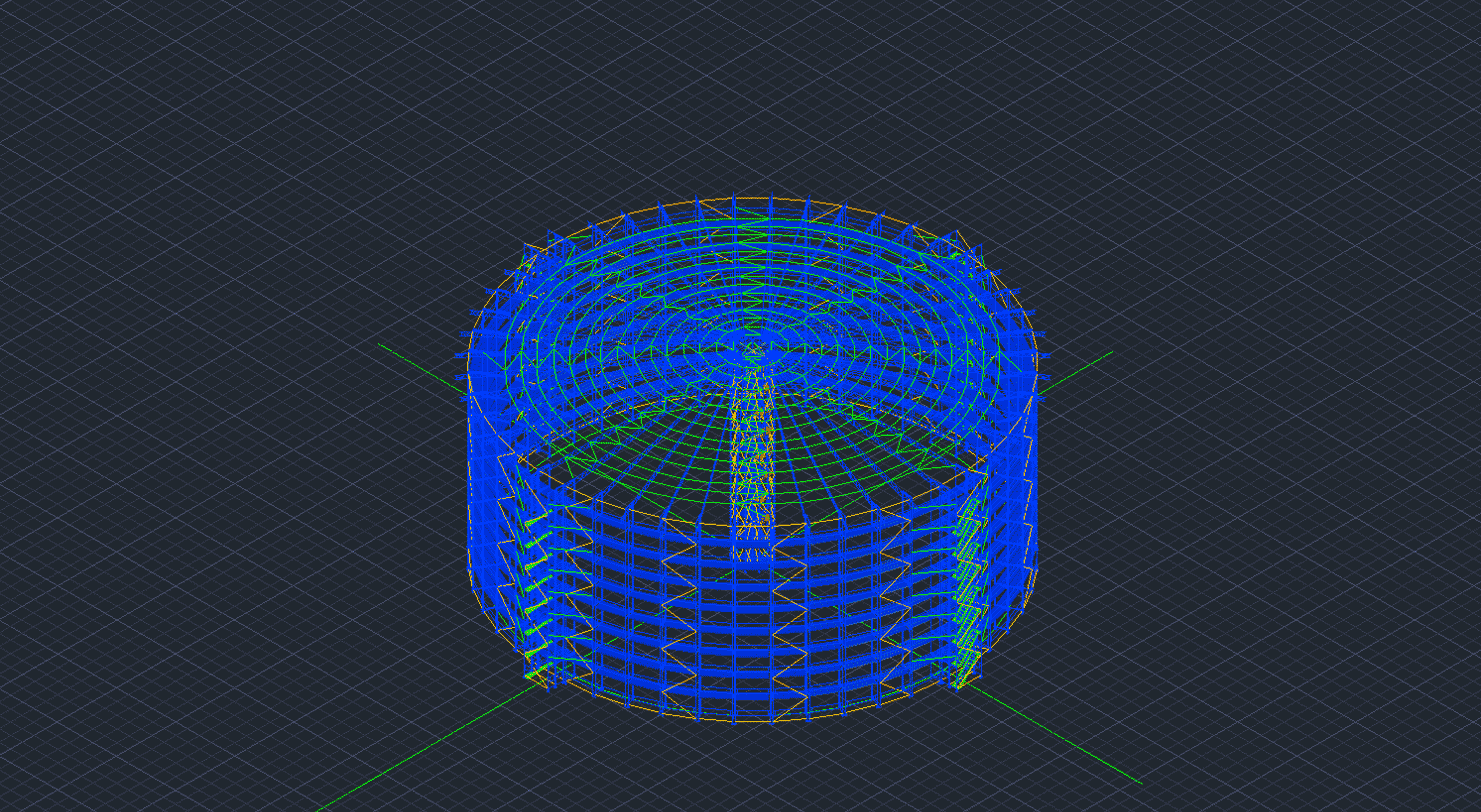Screen dimensions: 1481x812
Task: Select the orange top rim at the back
Action: 752,199
